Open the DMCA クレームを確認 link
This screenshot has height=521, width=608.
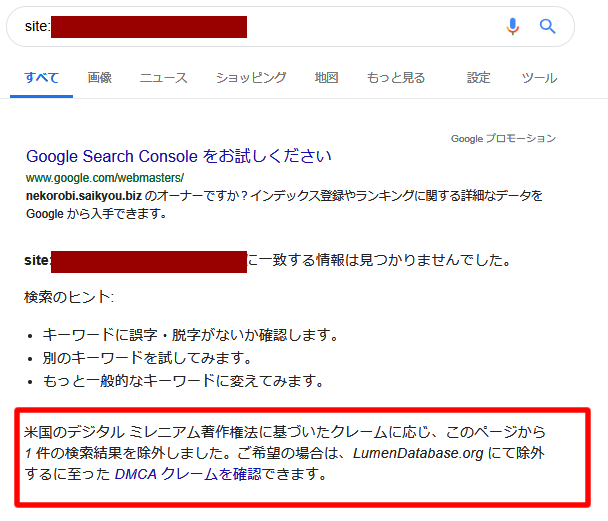pos(188,474)
